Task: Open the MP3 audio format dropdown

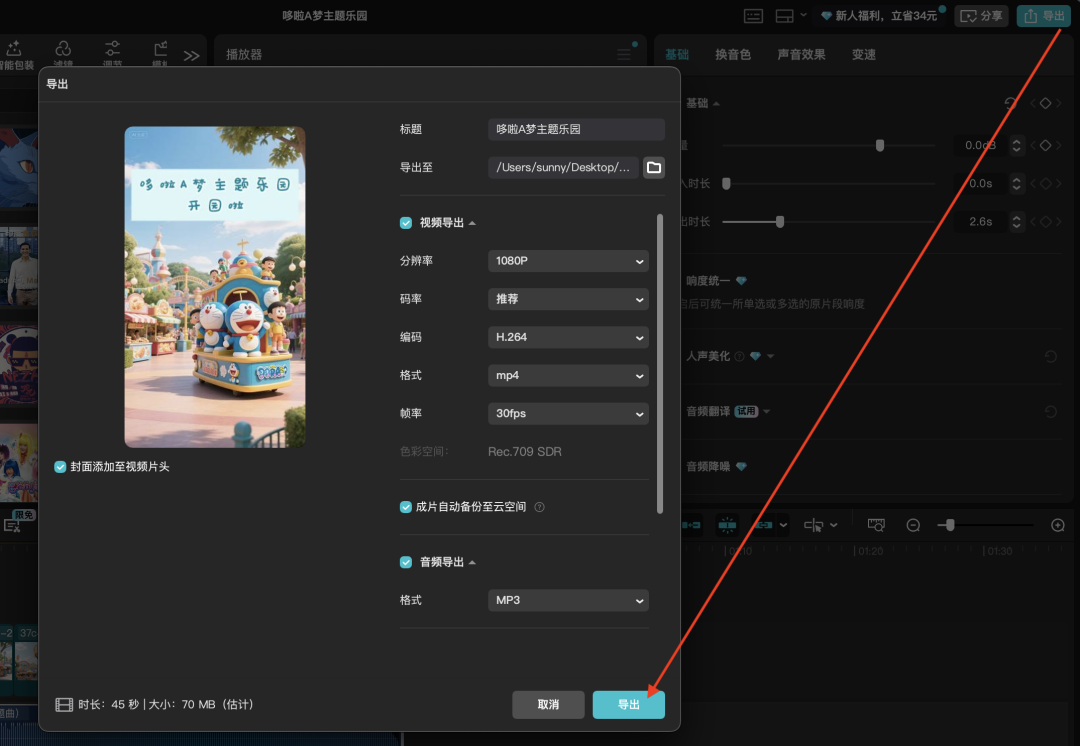Action: [567, 600]
